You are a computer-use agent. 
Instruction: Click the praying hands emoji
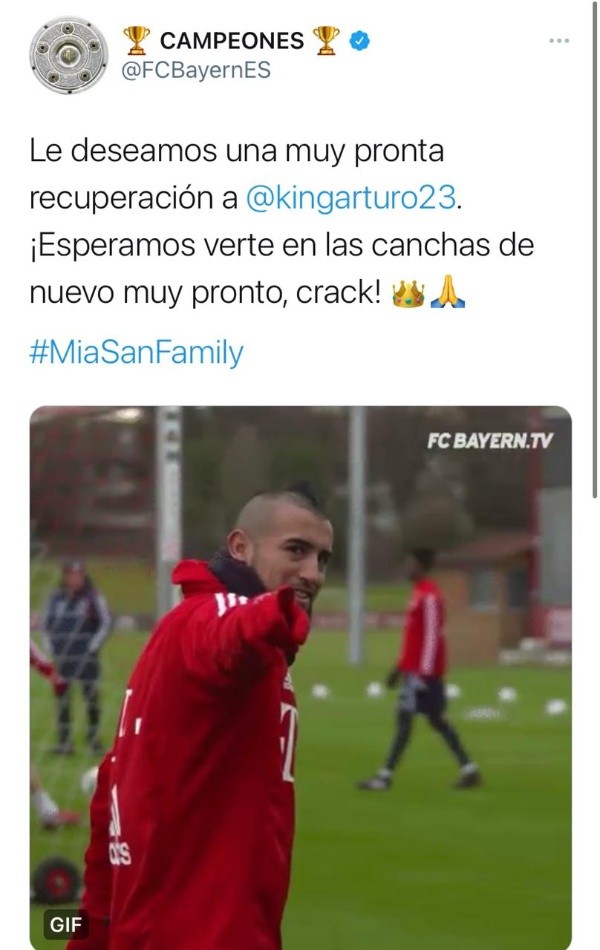click(x=447, y=293)
